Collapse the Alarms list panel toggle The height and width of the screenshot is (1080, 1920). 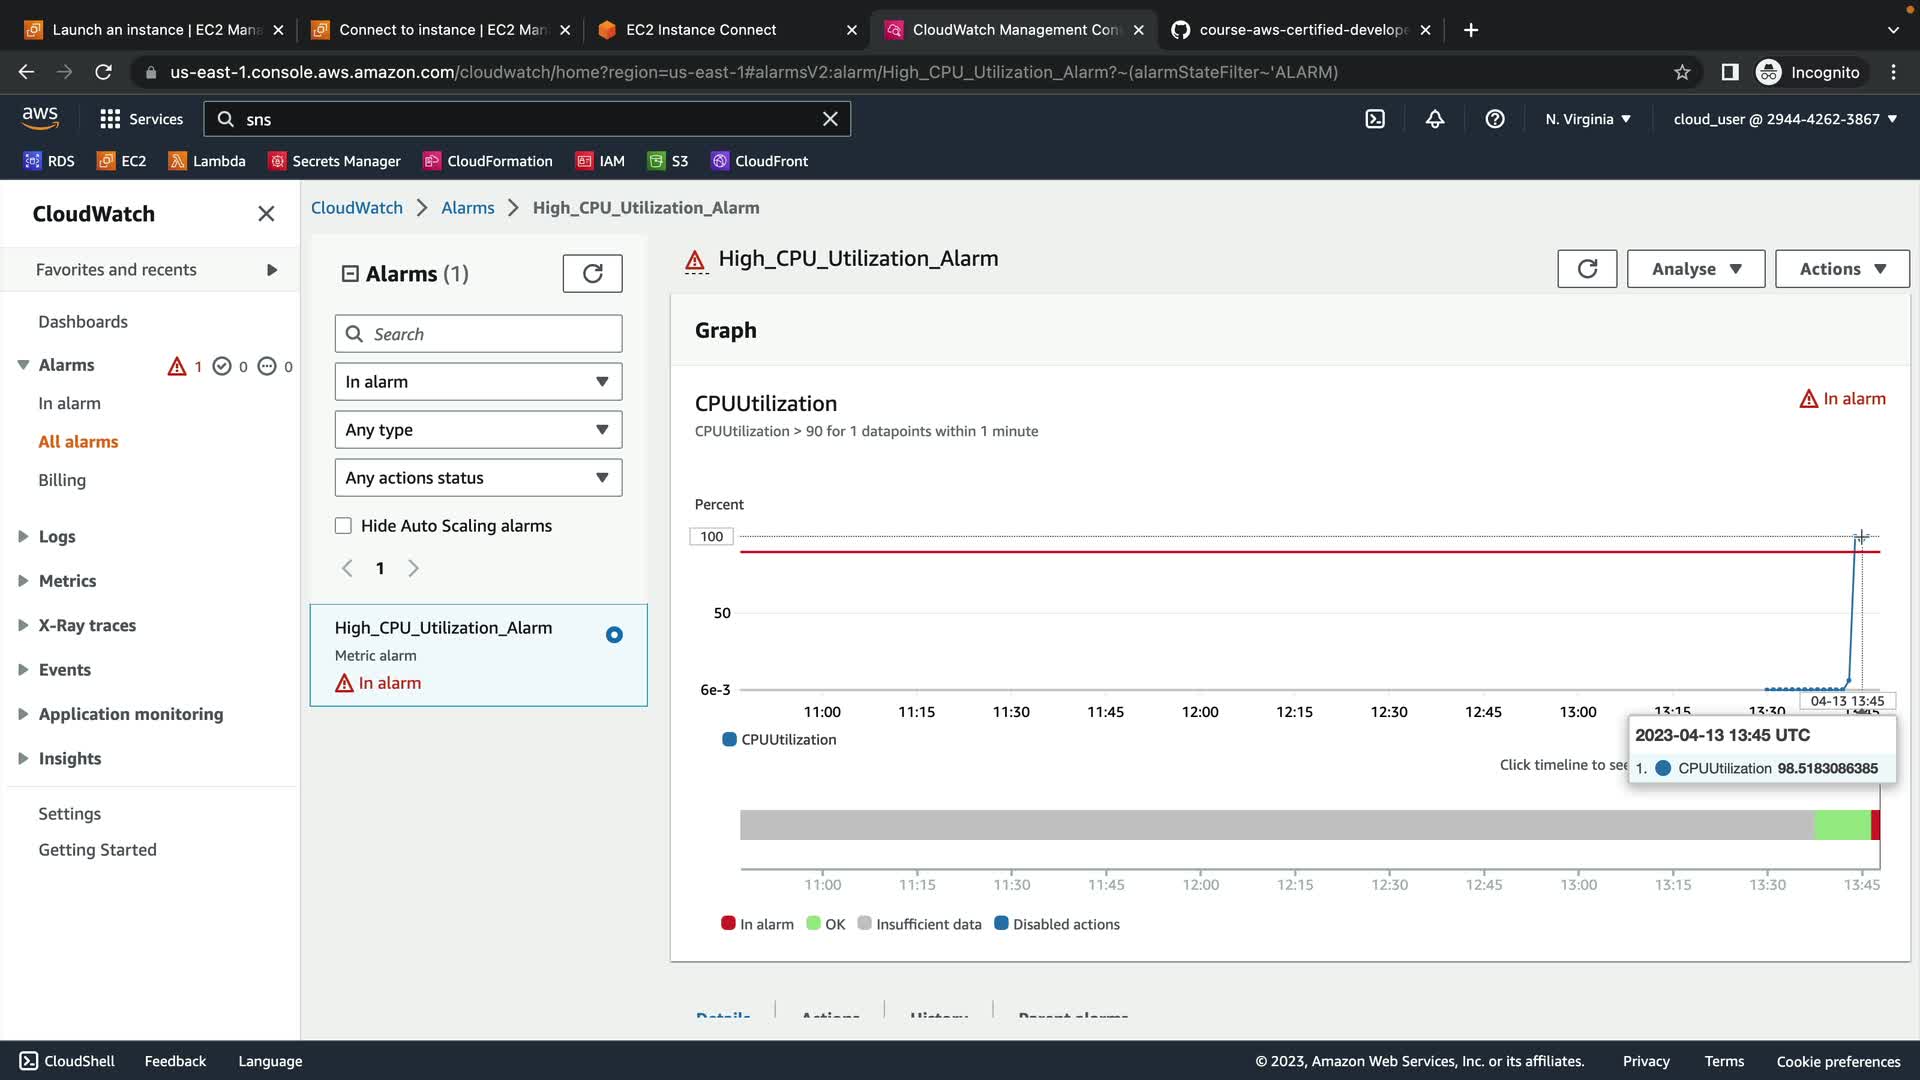(x=350, y=274)
